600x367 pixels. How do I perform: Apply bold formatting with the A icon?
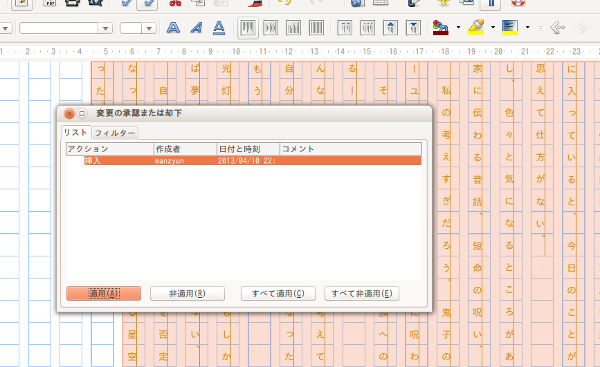click(173, 28)
